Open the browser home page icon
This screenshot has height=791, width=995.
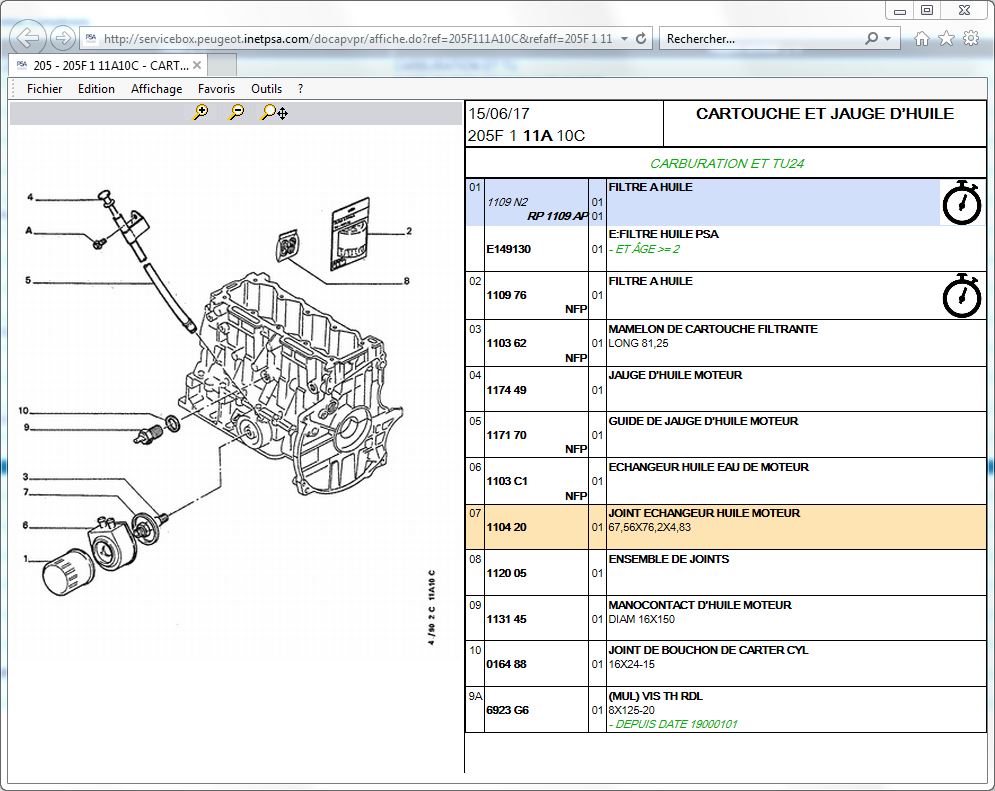[x=922, y=39]
